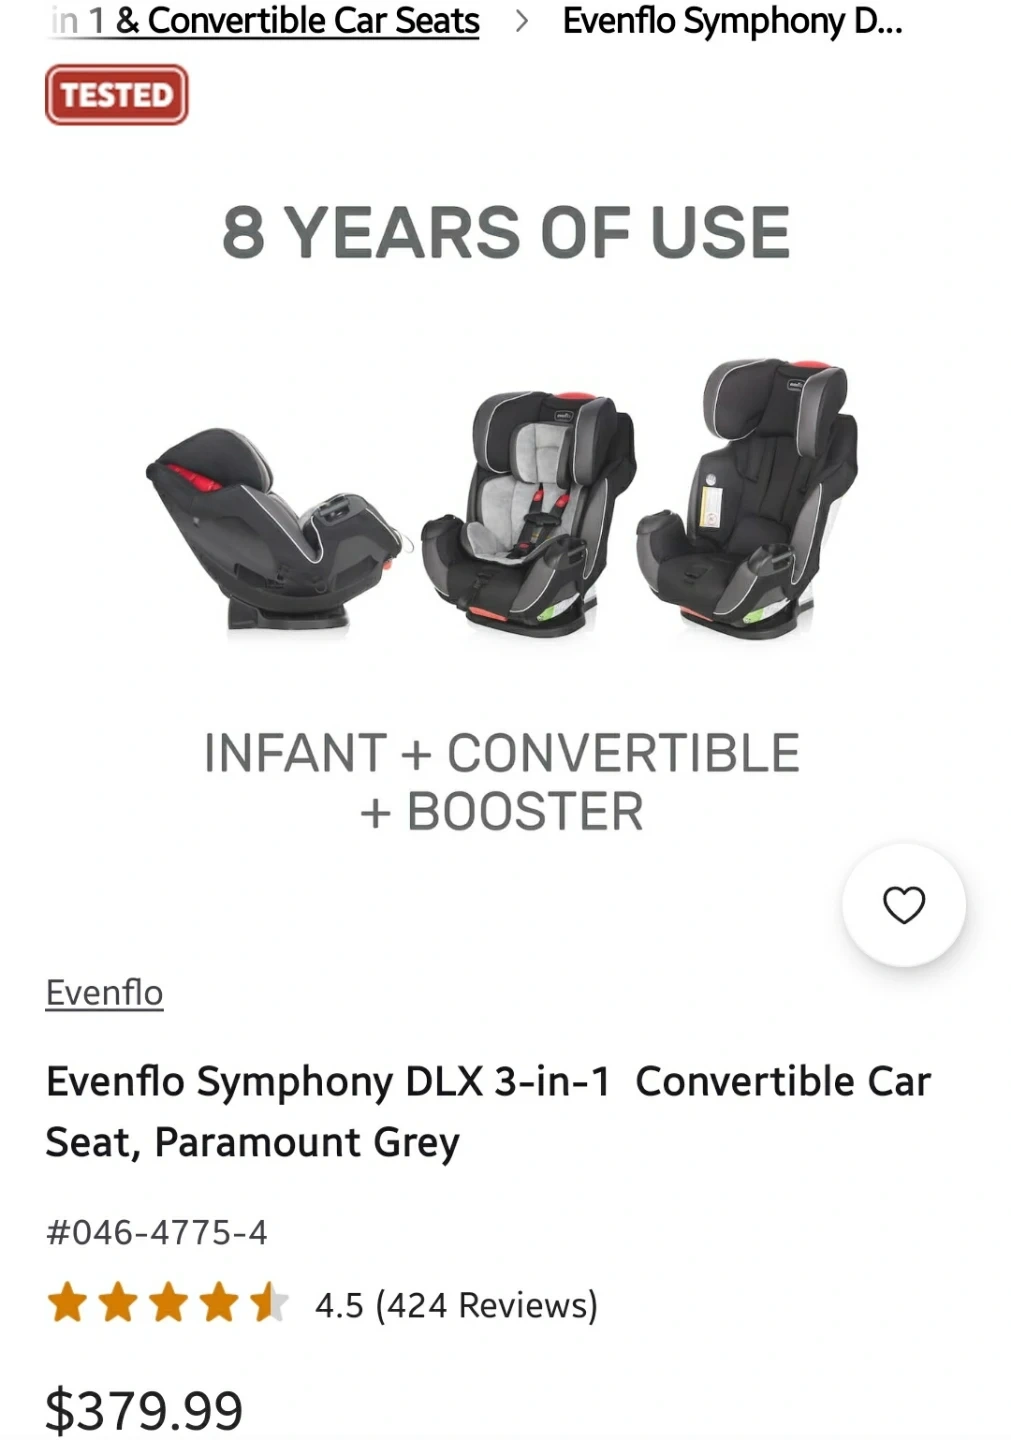Click the third gold rating star
Image resolution: width=1011 pixels, height=1440 pixels.
click(x=168, y=1304)
